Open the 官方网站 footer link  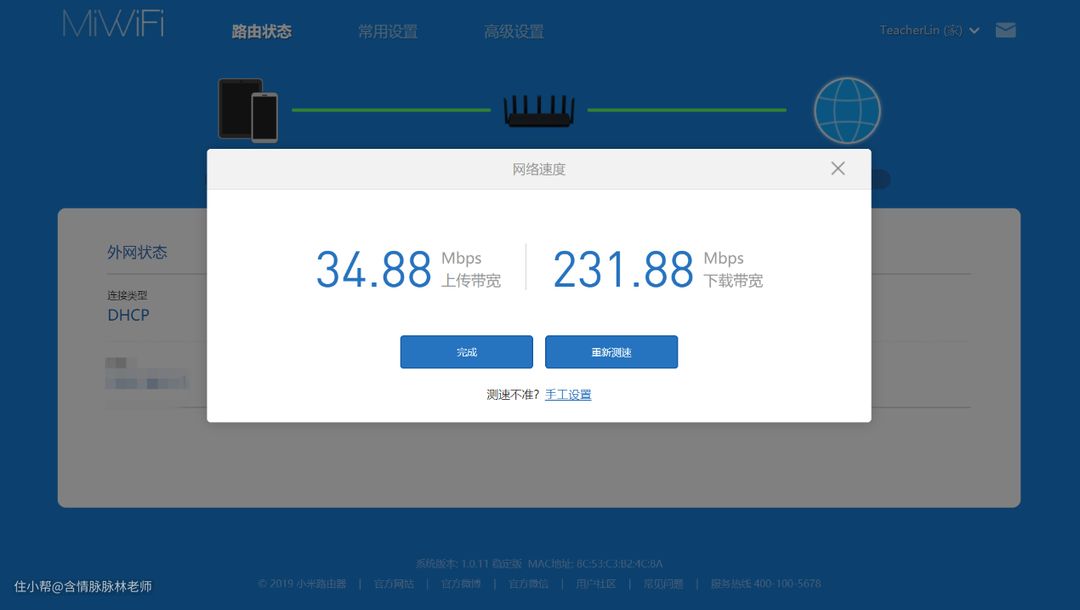(394, 584)
